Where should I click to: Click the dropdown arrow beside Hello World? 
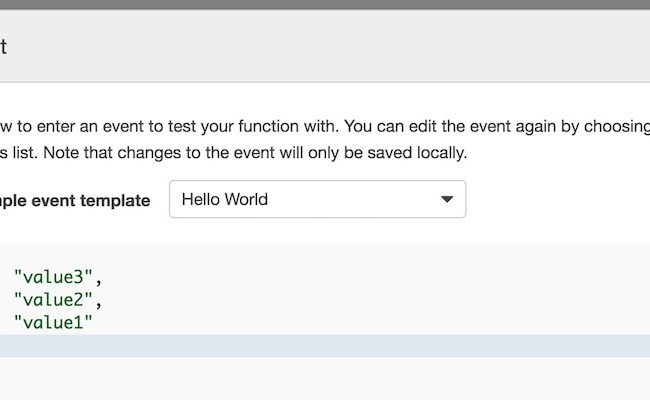447,199
